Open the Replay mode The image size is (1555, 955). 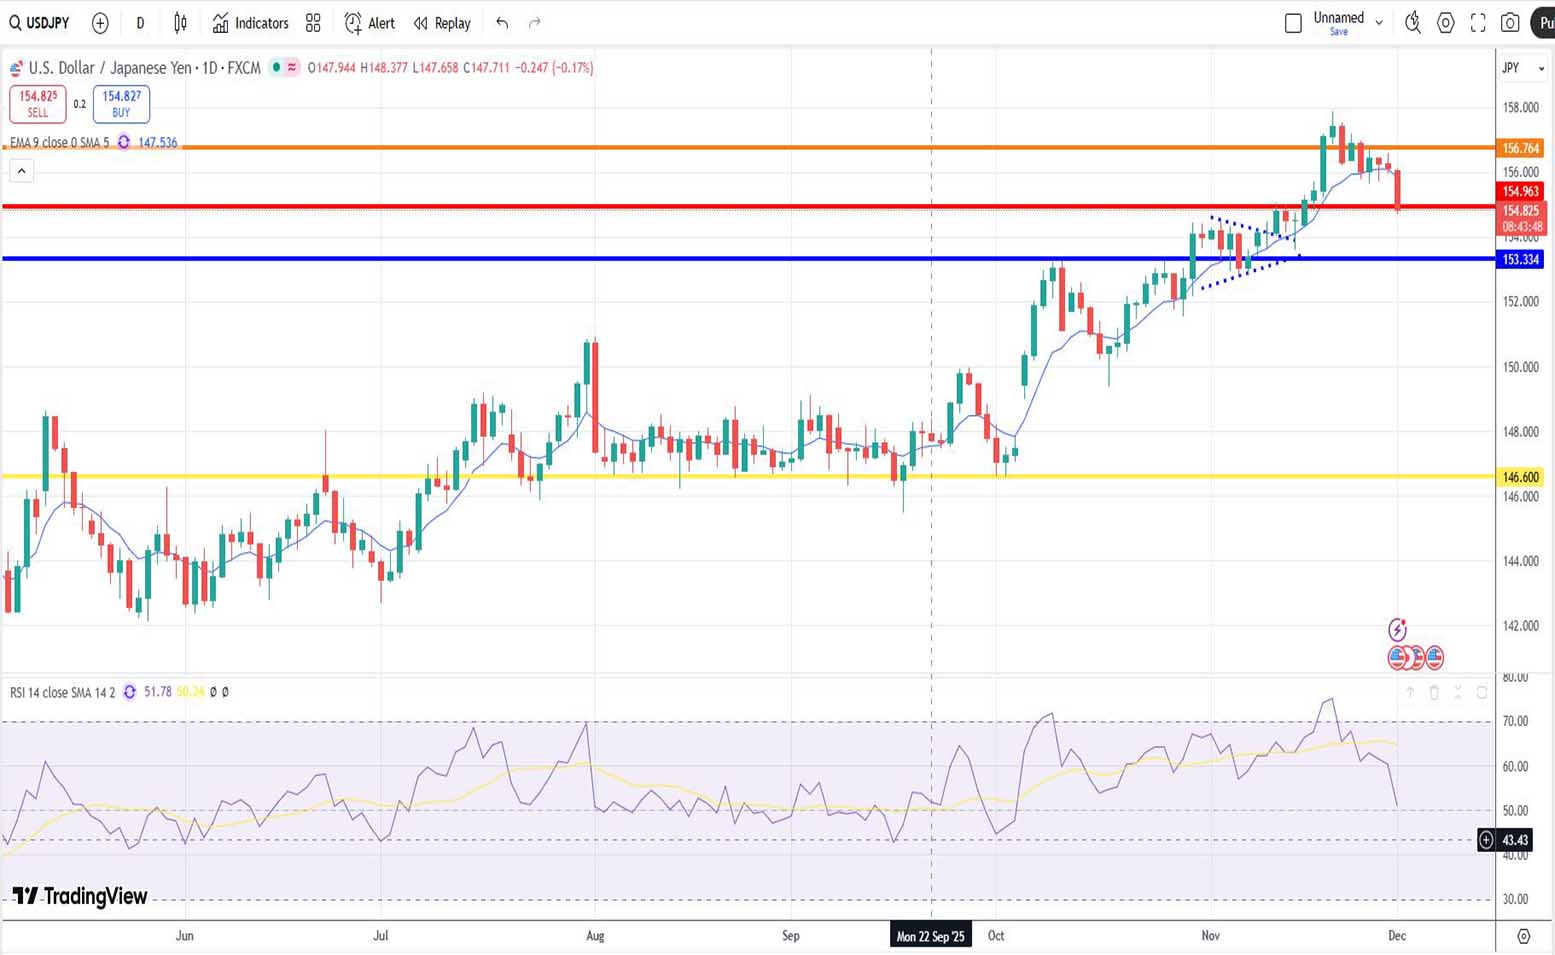point(442,23)
